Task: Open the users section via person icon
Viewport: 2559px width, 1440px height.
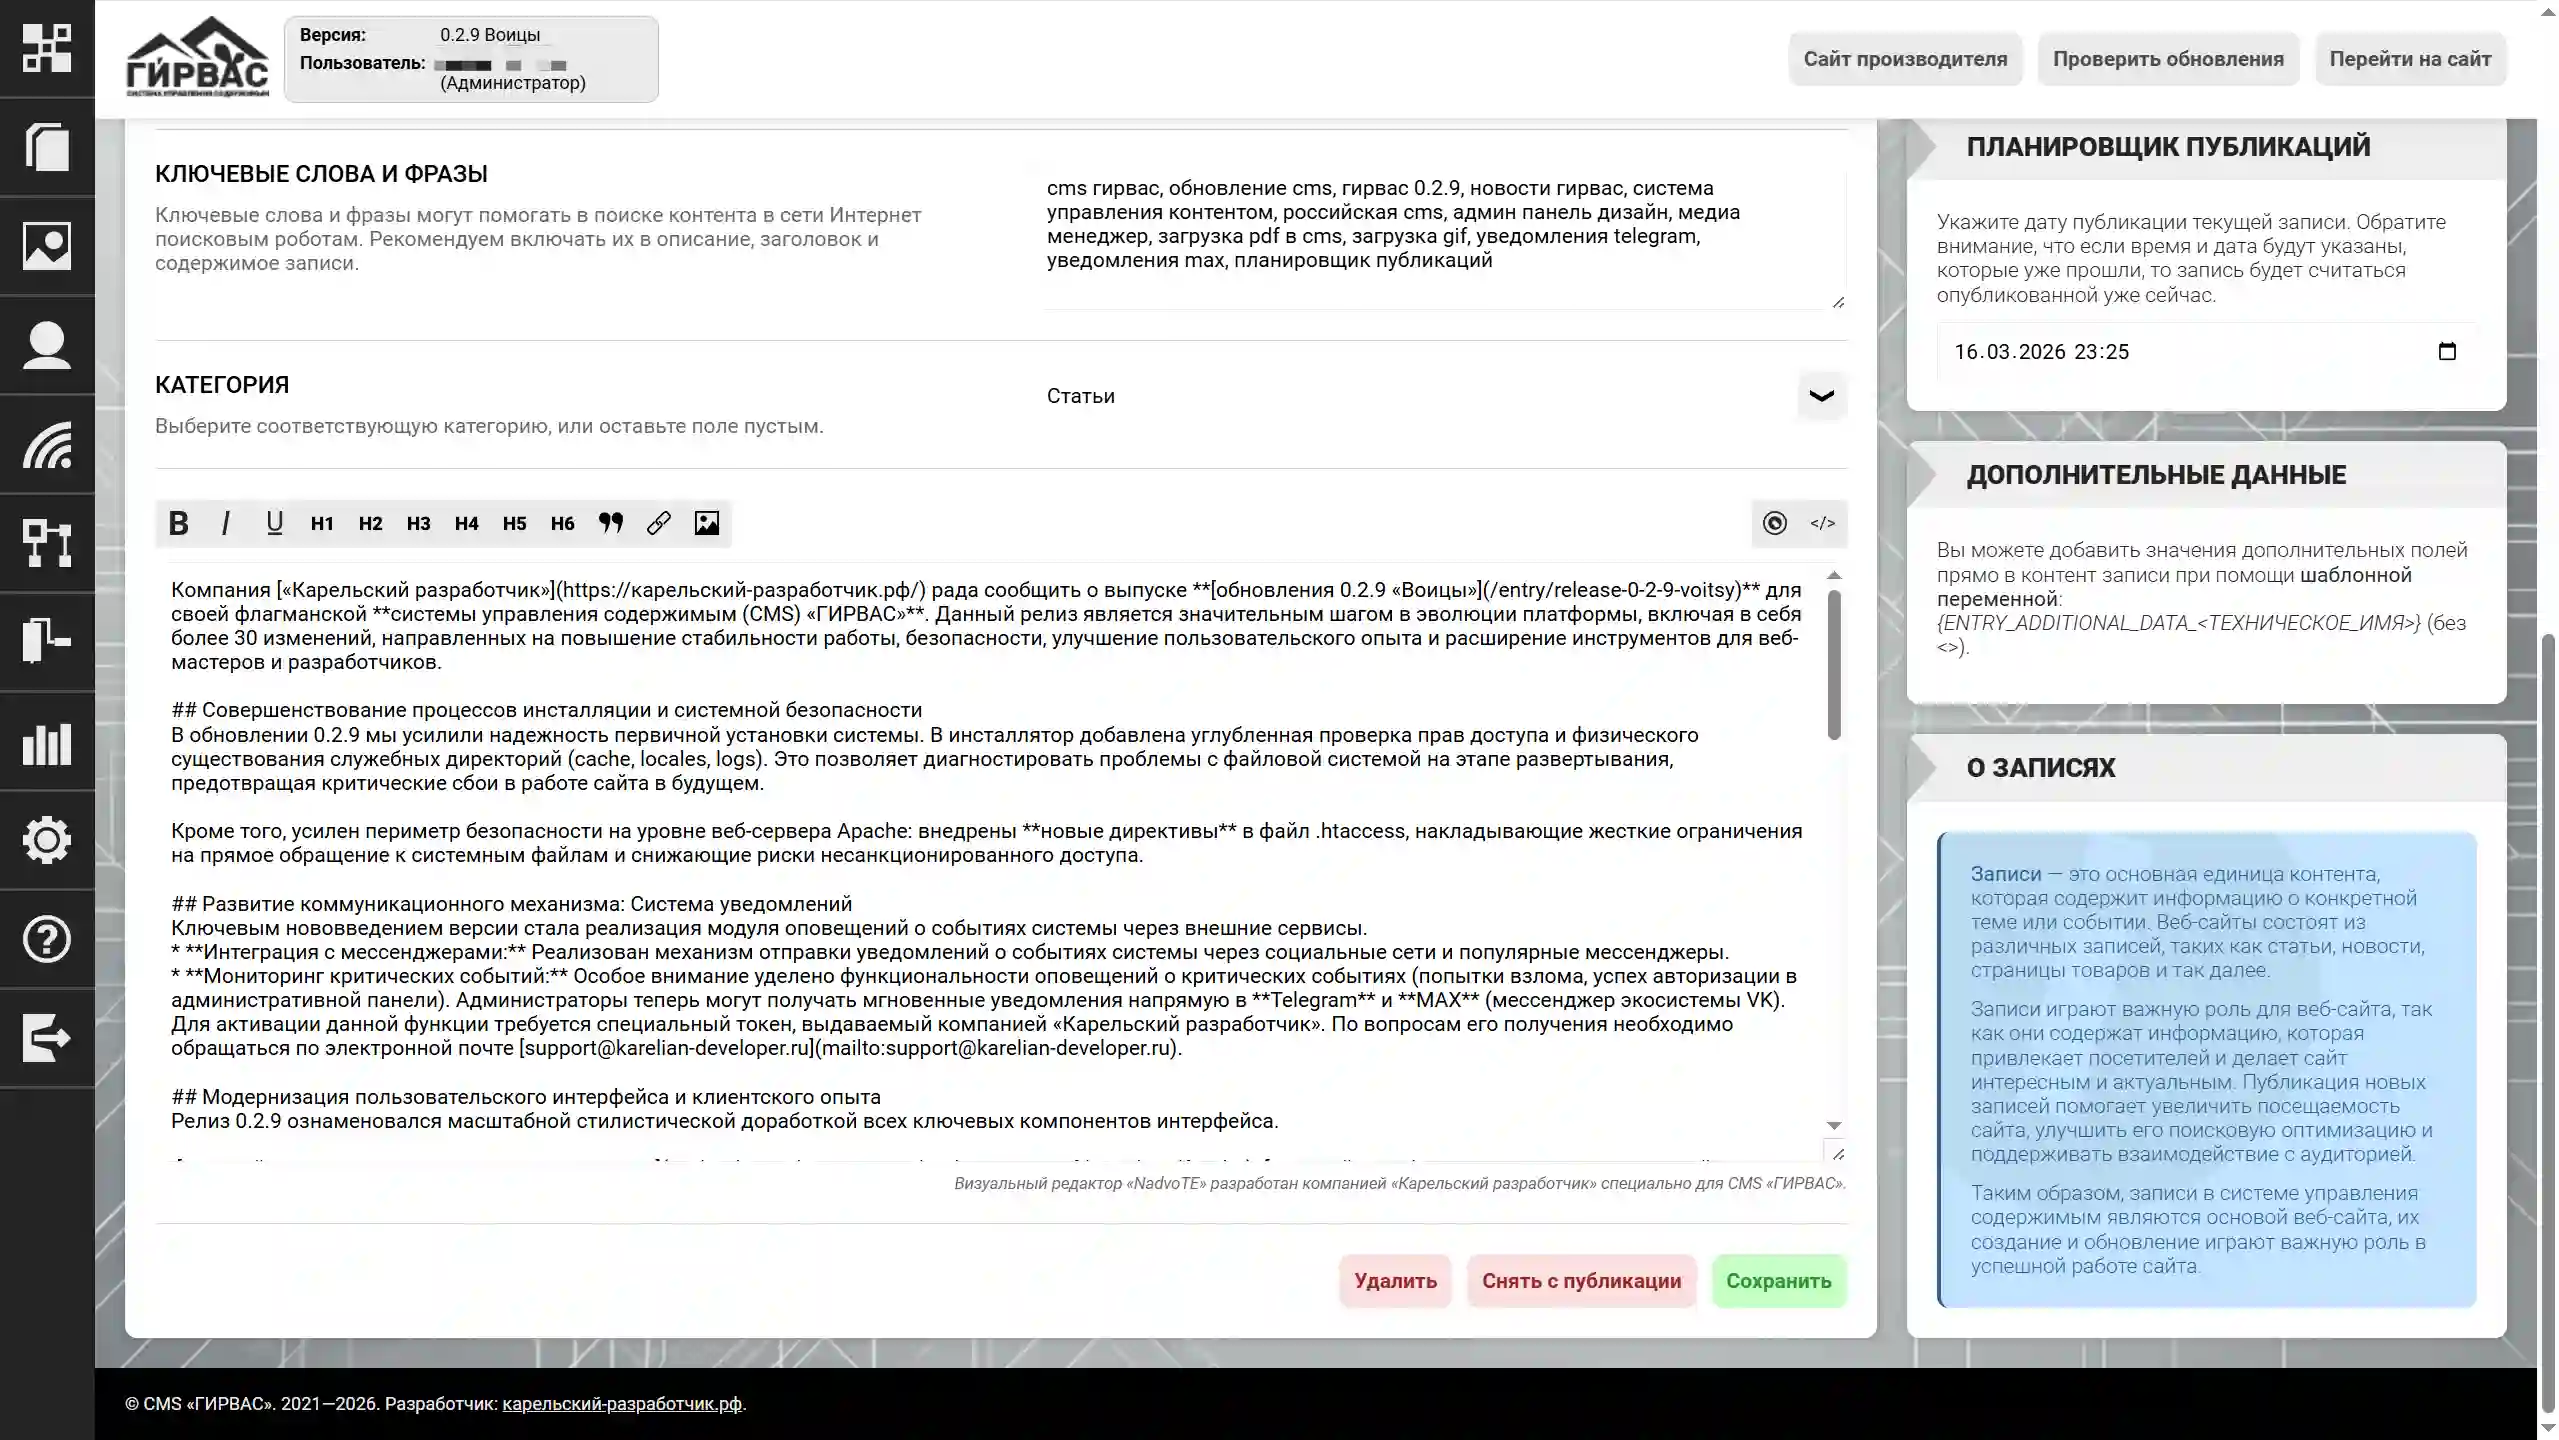Action: coord(47,344)
